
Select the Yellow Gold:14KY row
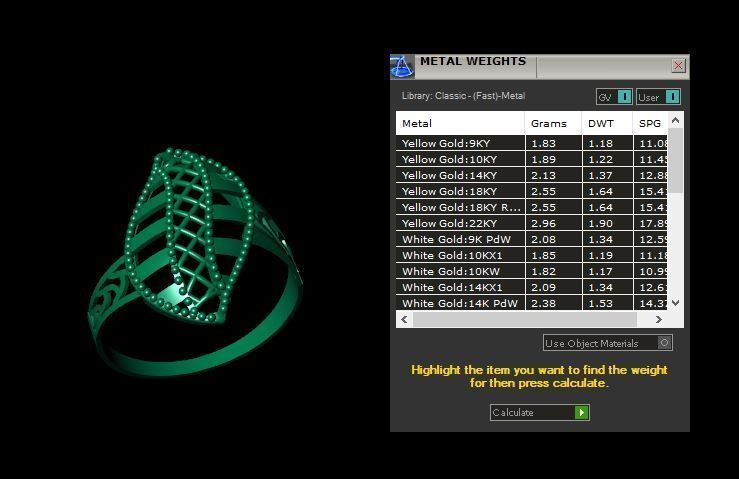click(x=532, y=175)
